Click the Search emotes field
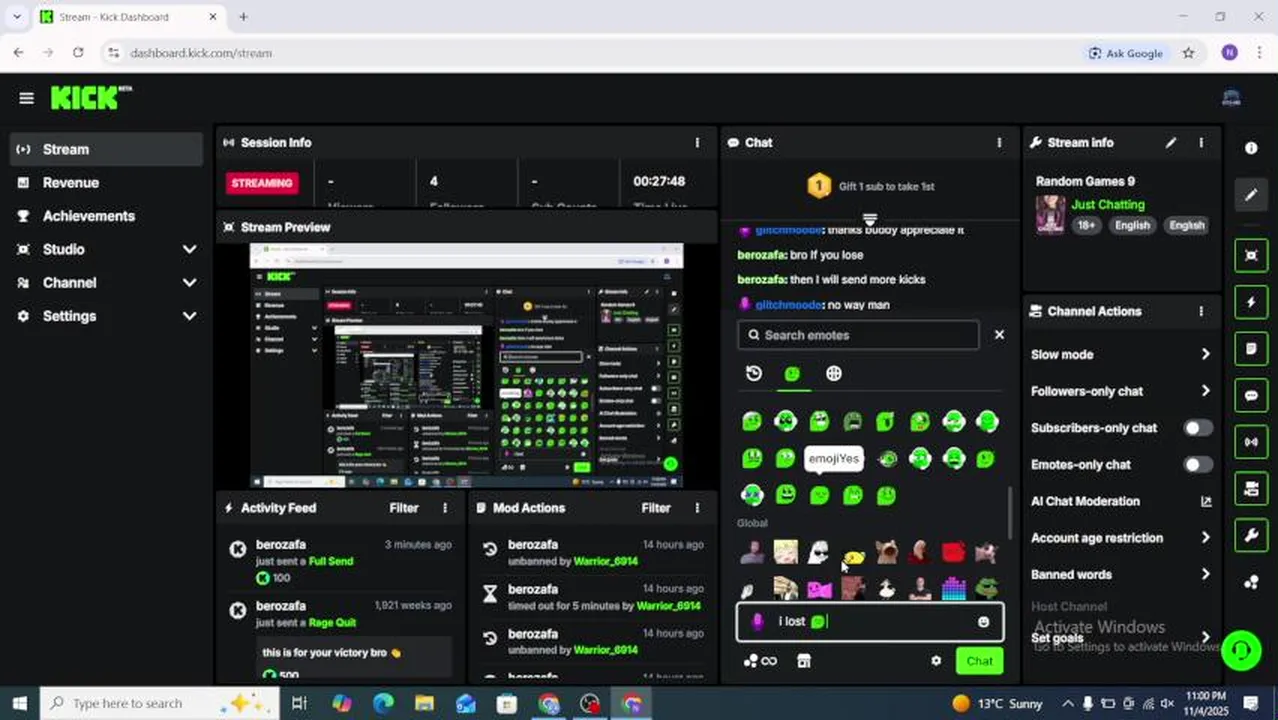This screenshot has width=1278, height=720. (858, 335)
